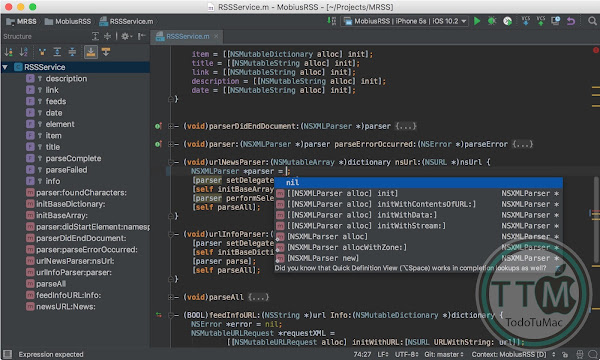The height and width of the screenshot is (360, 600).
Task: Click the profile/run with coverage icon
Action: click(507, 21)
